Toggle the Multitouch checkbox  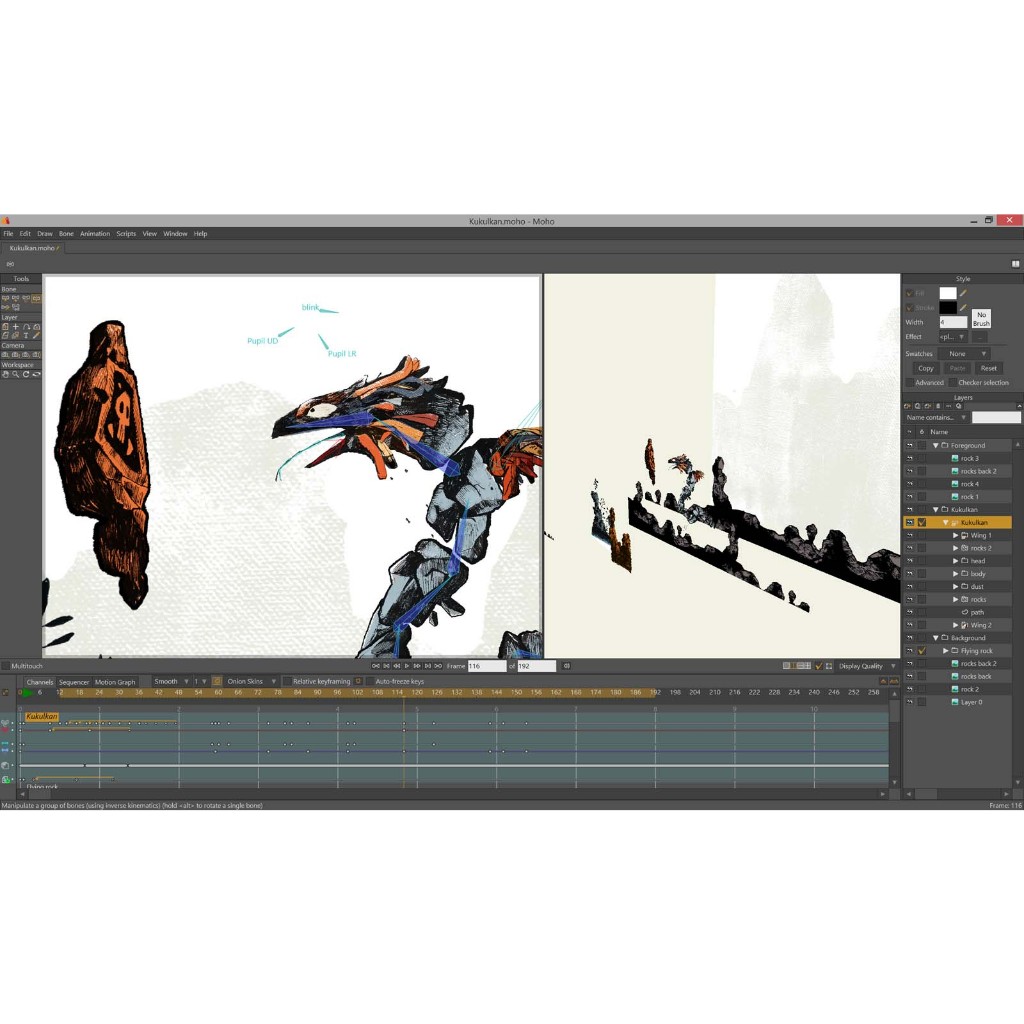(5, 666)
